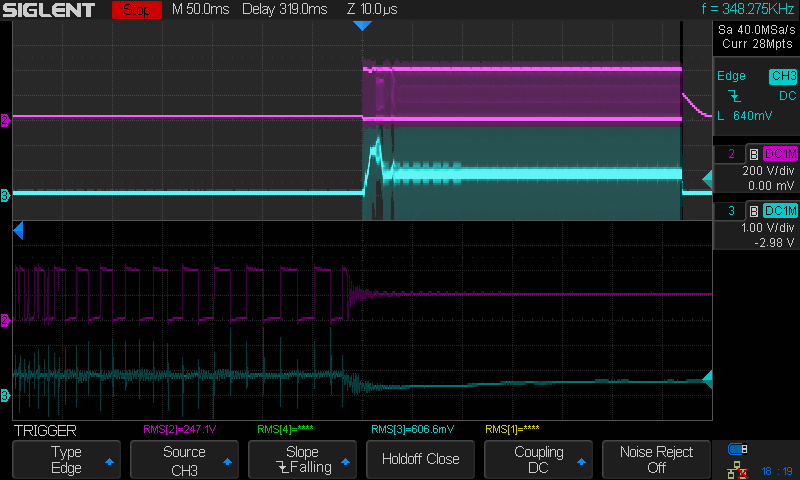Click the blue arrow on Coupling DC button
Screen dimensions: 800x480
[581, 462]
